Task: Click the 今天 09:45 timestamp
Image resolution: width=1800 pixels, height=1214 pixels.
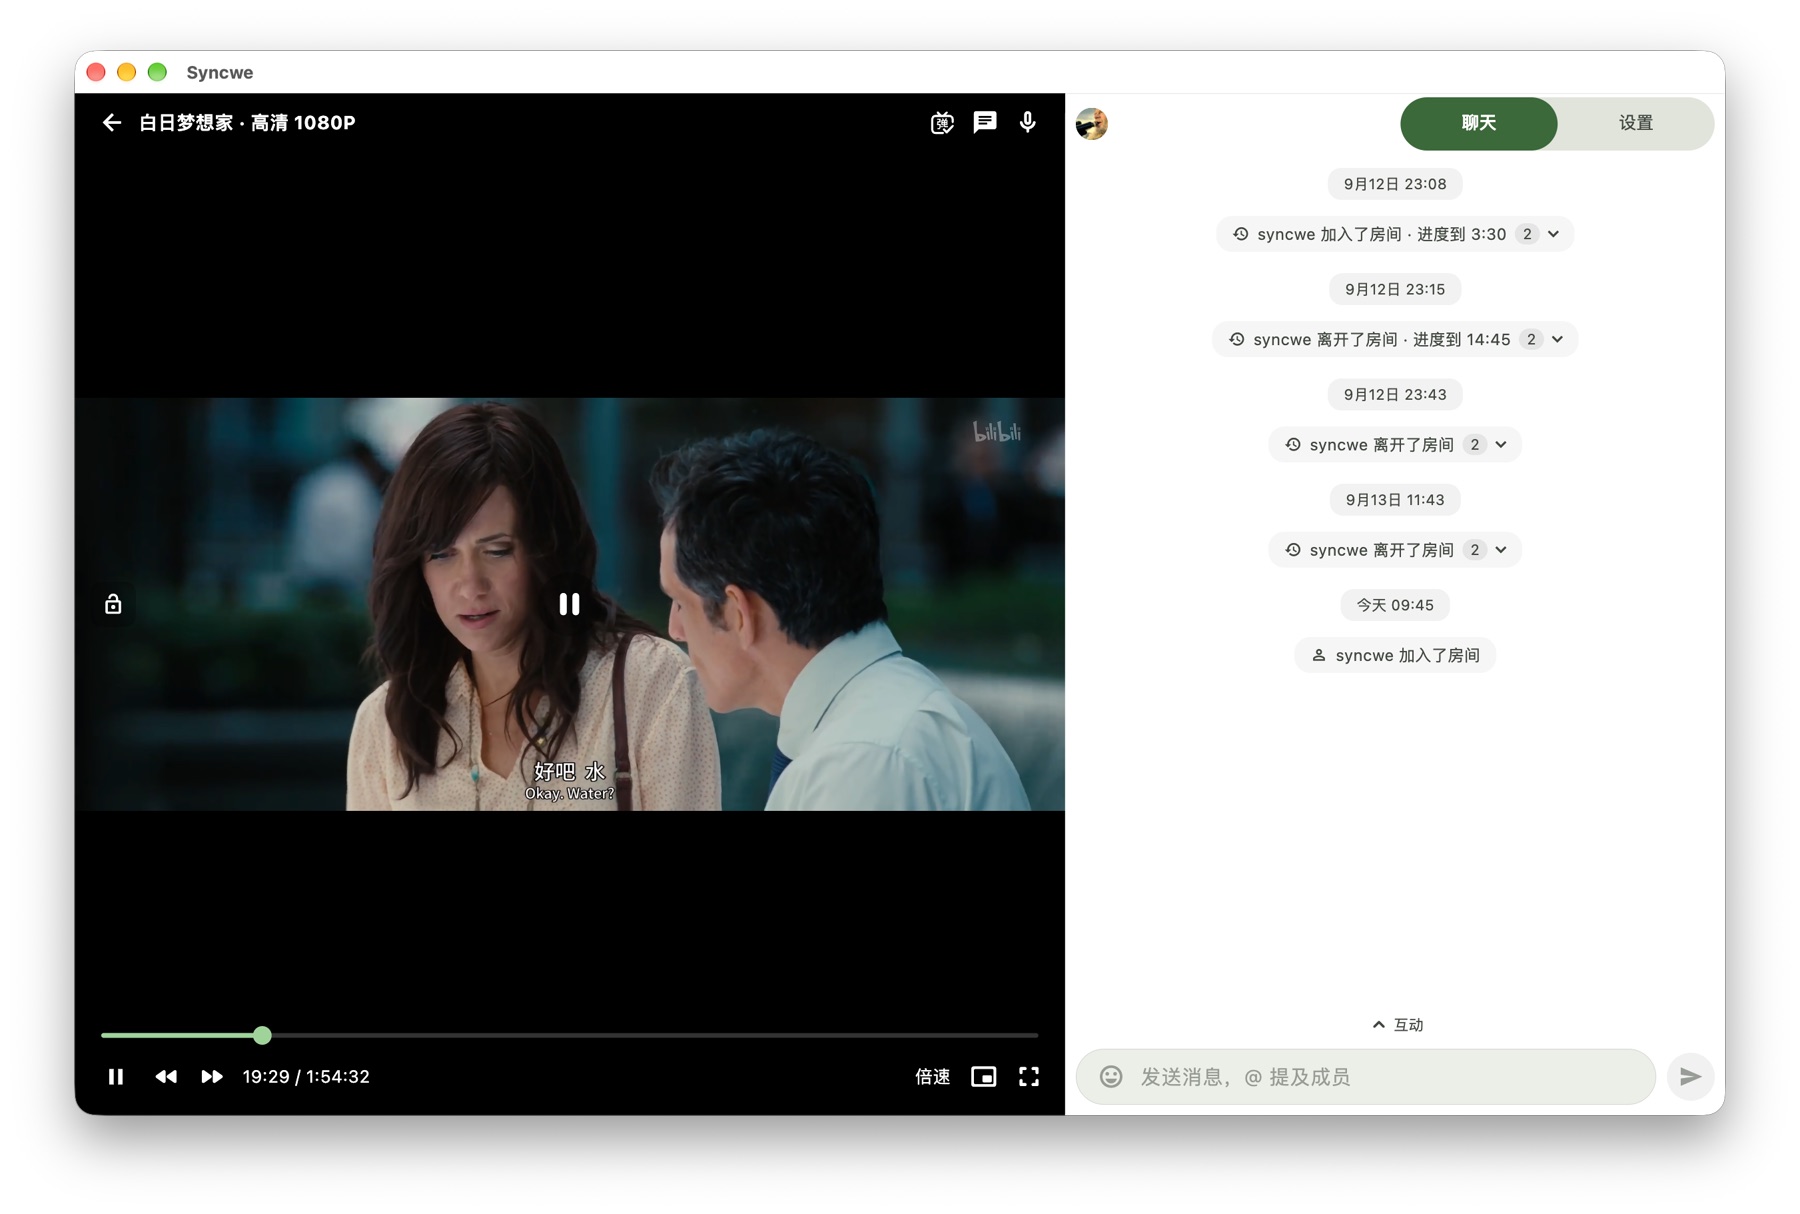Action: pyautogui.click(x=1395, y=604)
